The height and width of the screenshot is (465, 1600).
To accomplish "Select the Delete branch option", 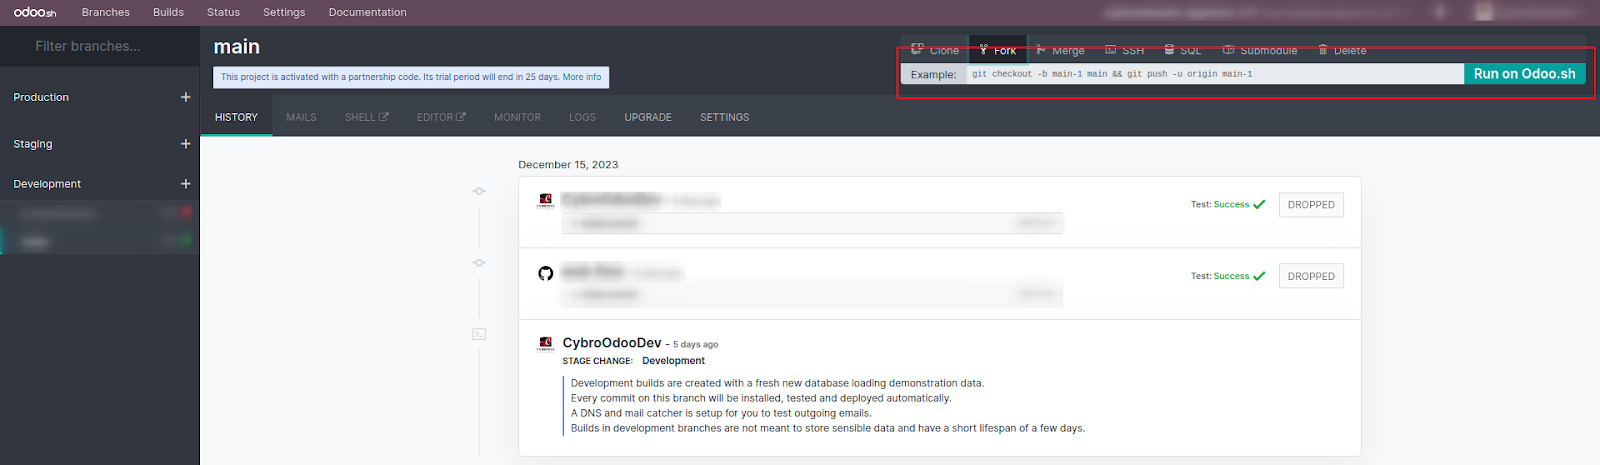I will (1342, 50).
